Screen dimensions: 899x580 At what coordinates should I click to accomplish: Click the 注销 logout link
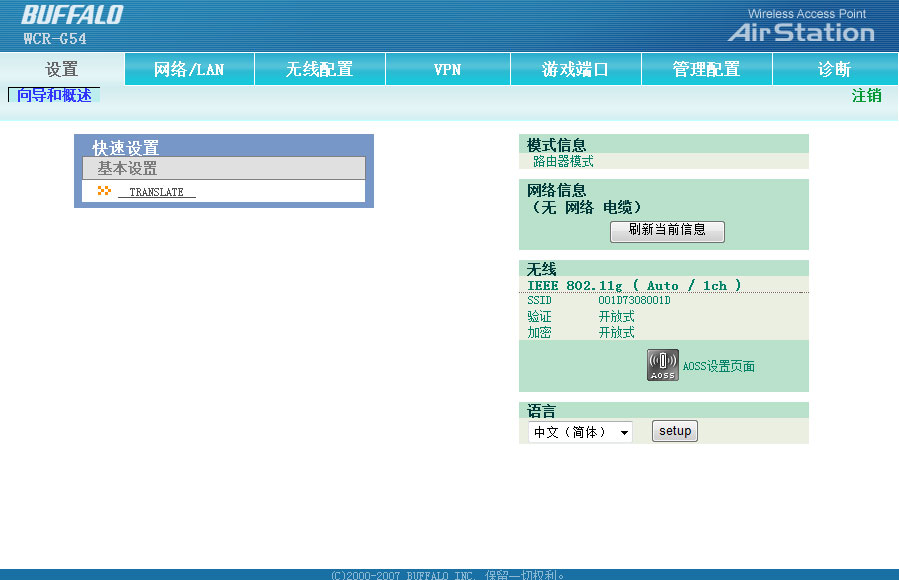866,95
